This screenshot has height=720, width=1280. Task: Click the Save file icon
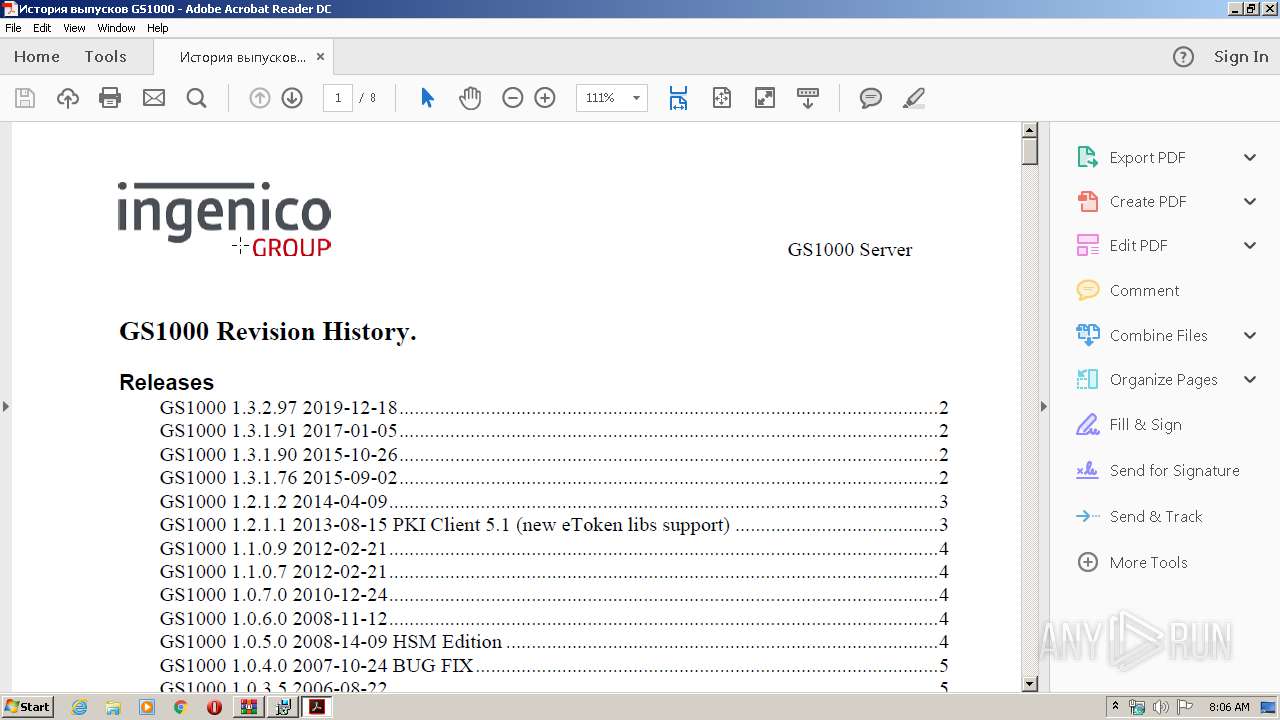25,98
